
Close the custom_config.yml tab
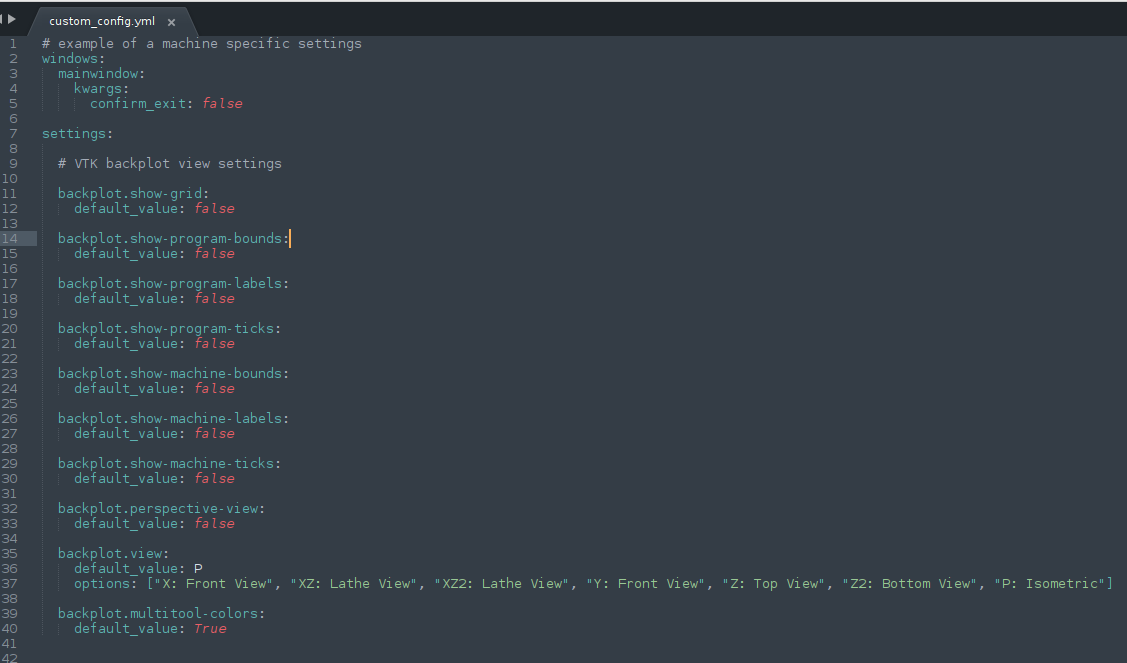[171, 22]
